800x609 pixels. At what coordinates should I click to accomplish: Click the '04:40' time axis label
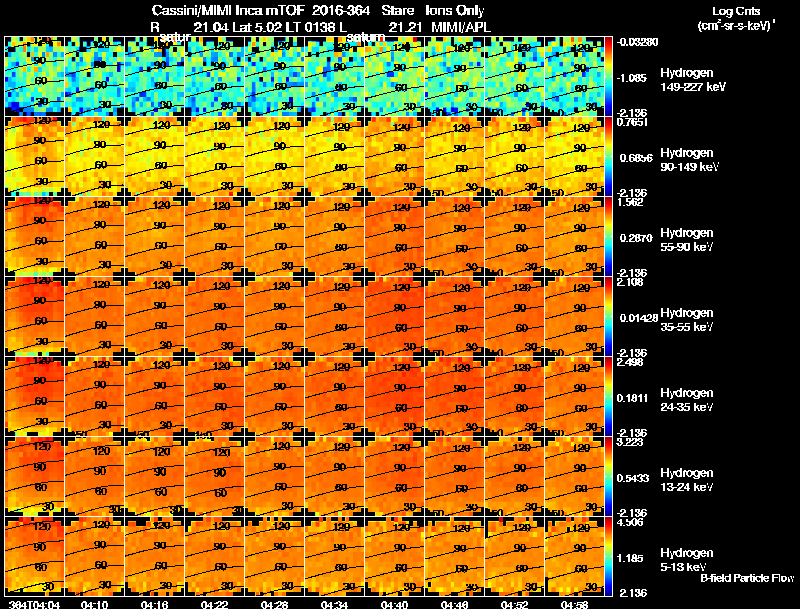click(394, 604)
